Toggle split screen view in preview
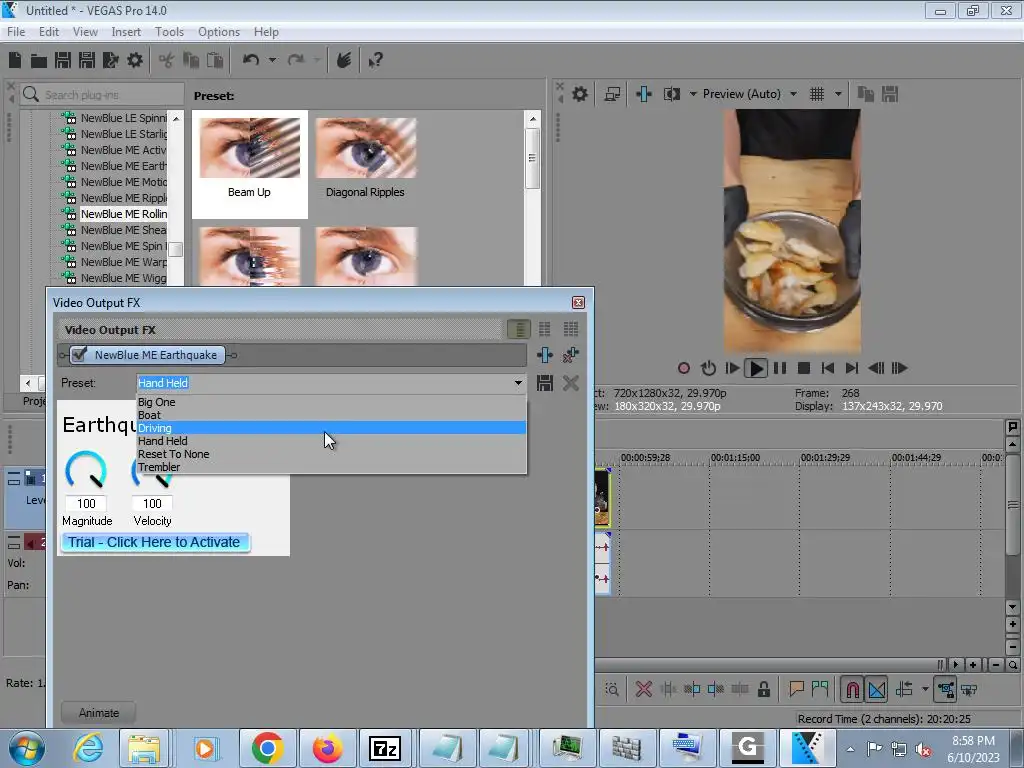The height and width of the screenshot is (768, 1024). point(671,94)
